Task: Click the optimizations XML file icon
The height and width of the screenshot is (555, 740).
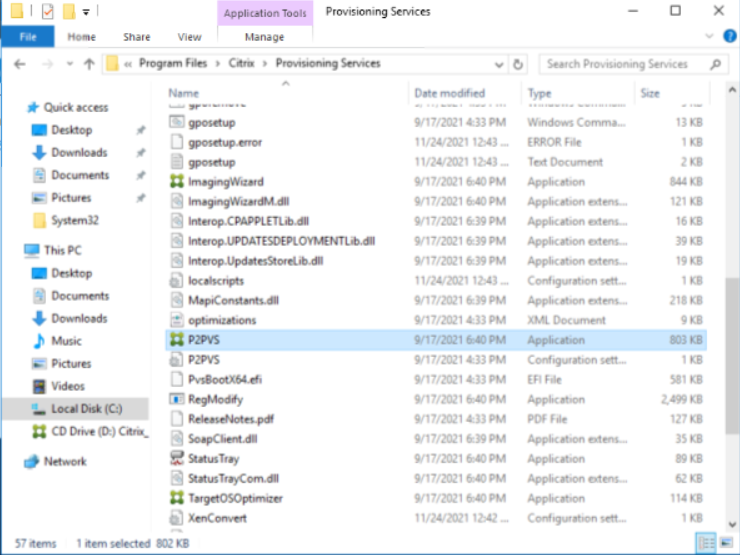Action: 177,320
